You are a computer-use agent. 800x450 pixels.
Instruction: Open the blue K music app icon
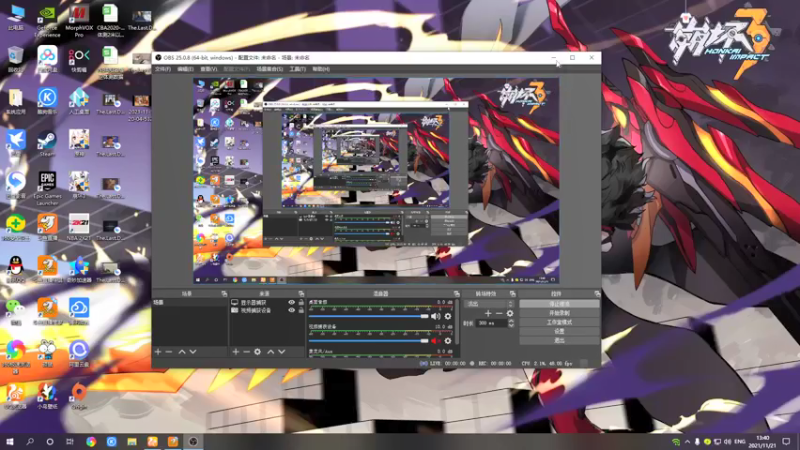(47, 101)
